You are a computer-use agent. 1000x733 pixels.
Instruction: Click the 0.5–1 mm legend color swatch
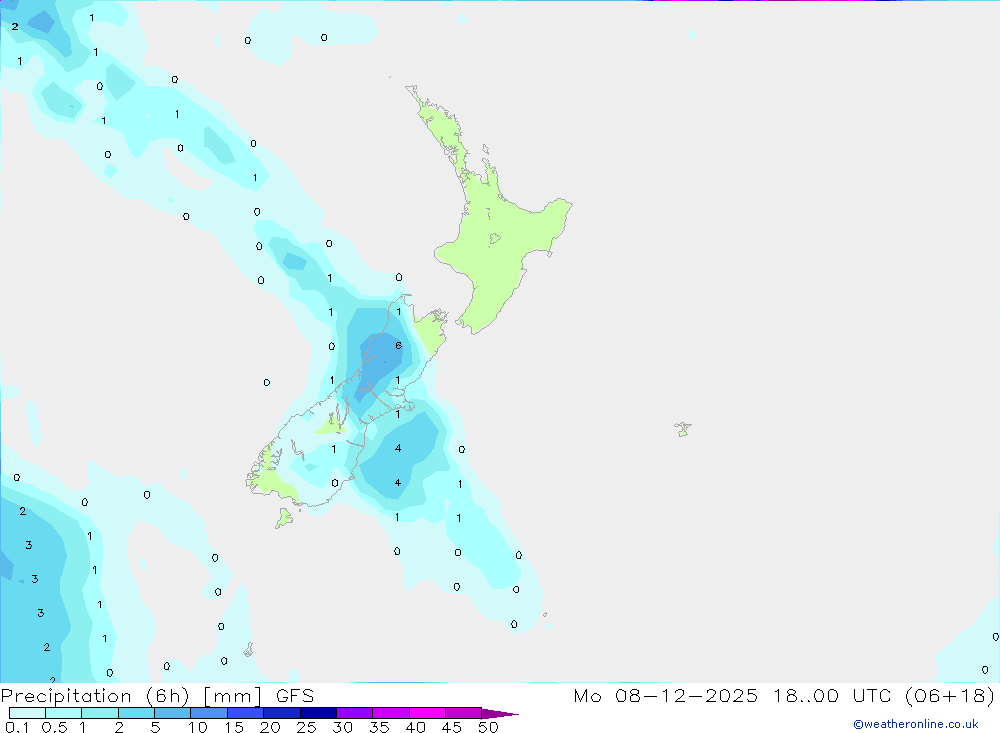[64, 713]
